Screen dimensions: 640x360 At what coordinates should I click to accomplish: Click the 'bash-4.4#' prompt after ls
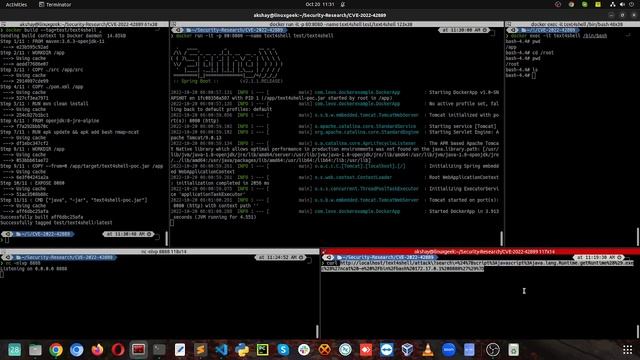(x=518, y=76)
